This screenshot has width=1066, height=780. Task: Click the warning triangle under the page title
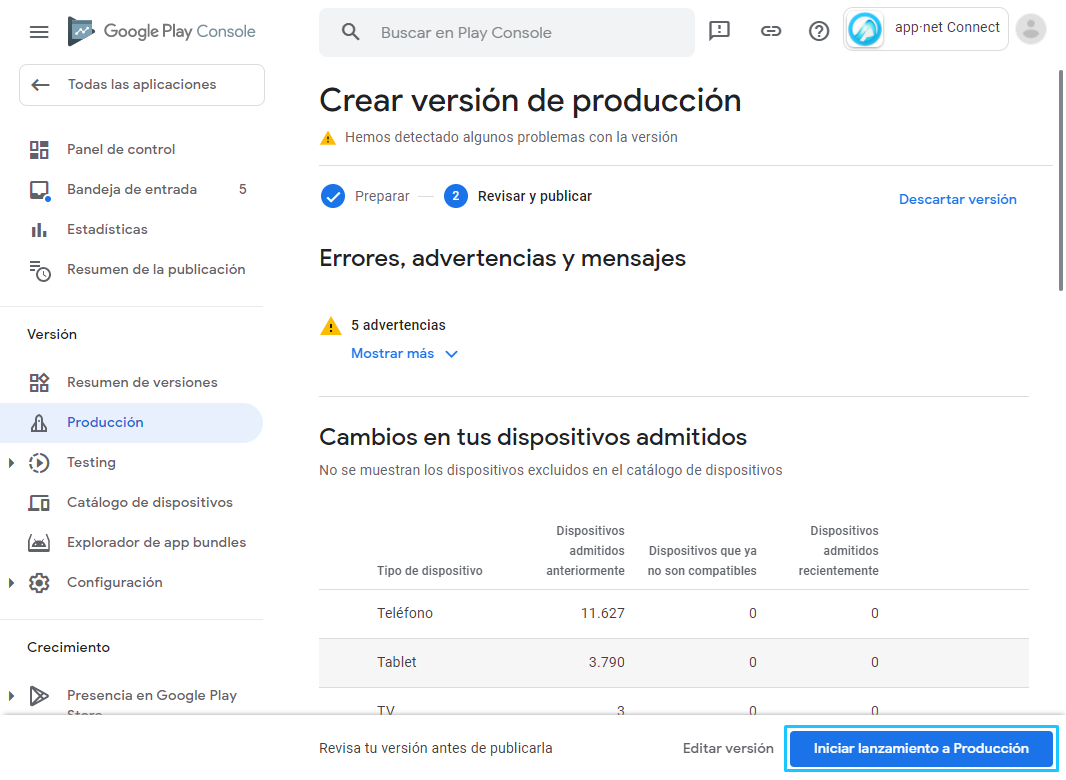(x=328, y=138)
